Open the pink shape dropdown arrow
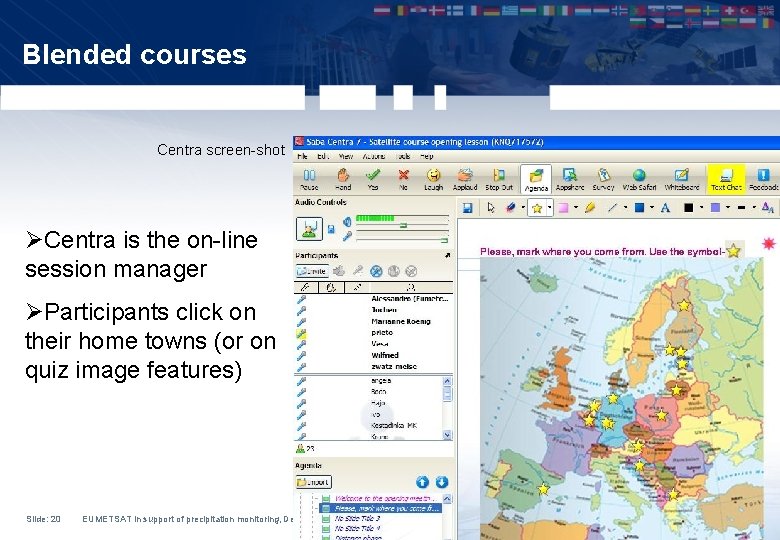Viewport: 780px width, 540px height. (x=576, y=208)
